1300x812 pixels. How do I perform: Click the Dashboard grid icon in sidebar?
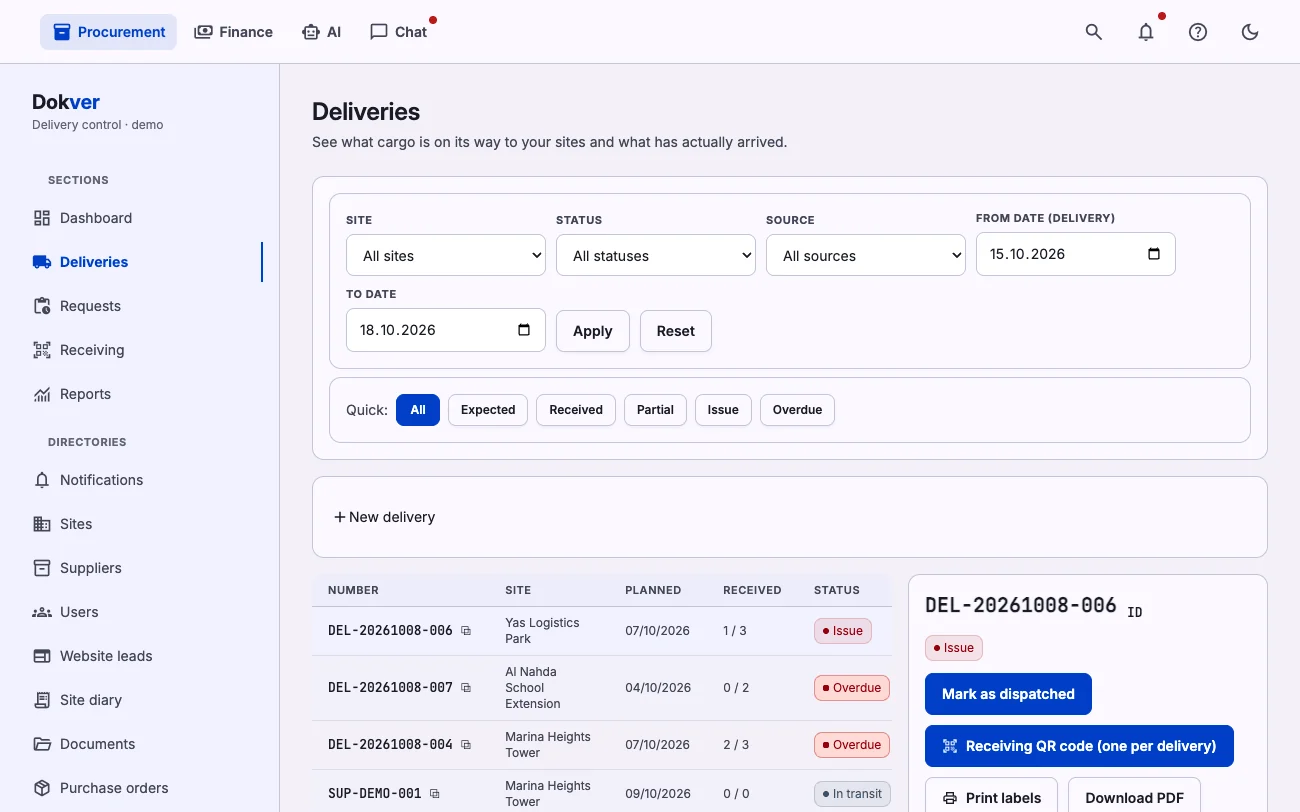click(42, 218)
